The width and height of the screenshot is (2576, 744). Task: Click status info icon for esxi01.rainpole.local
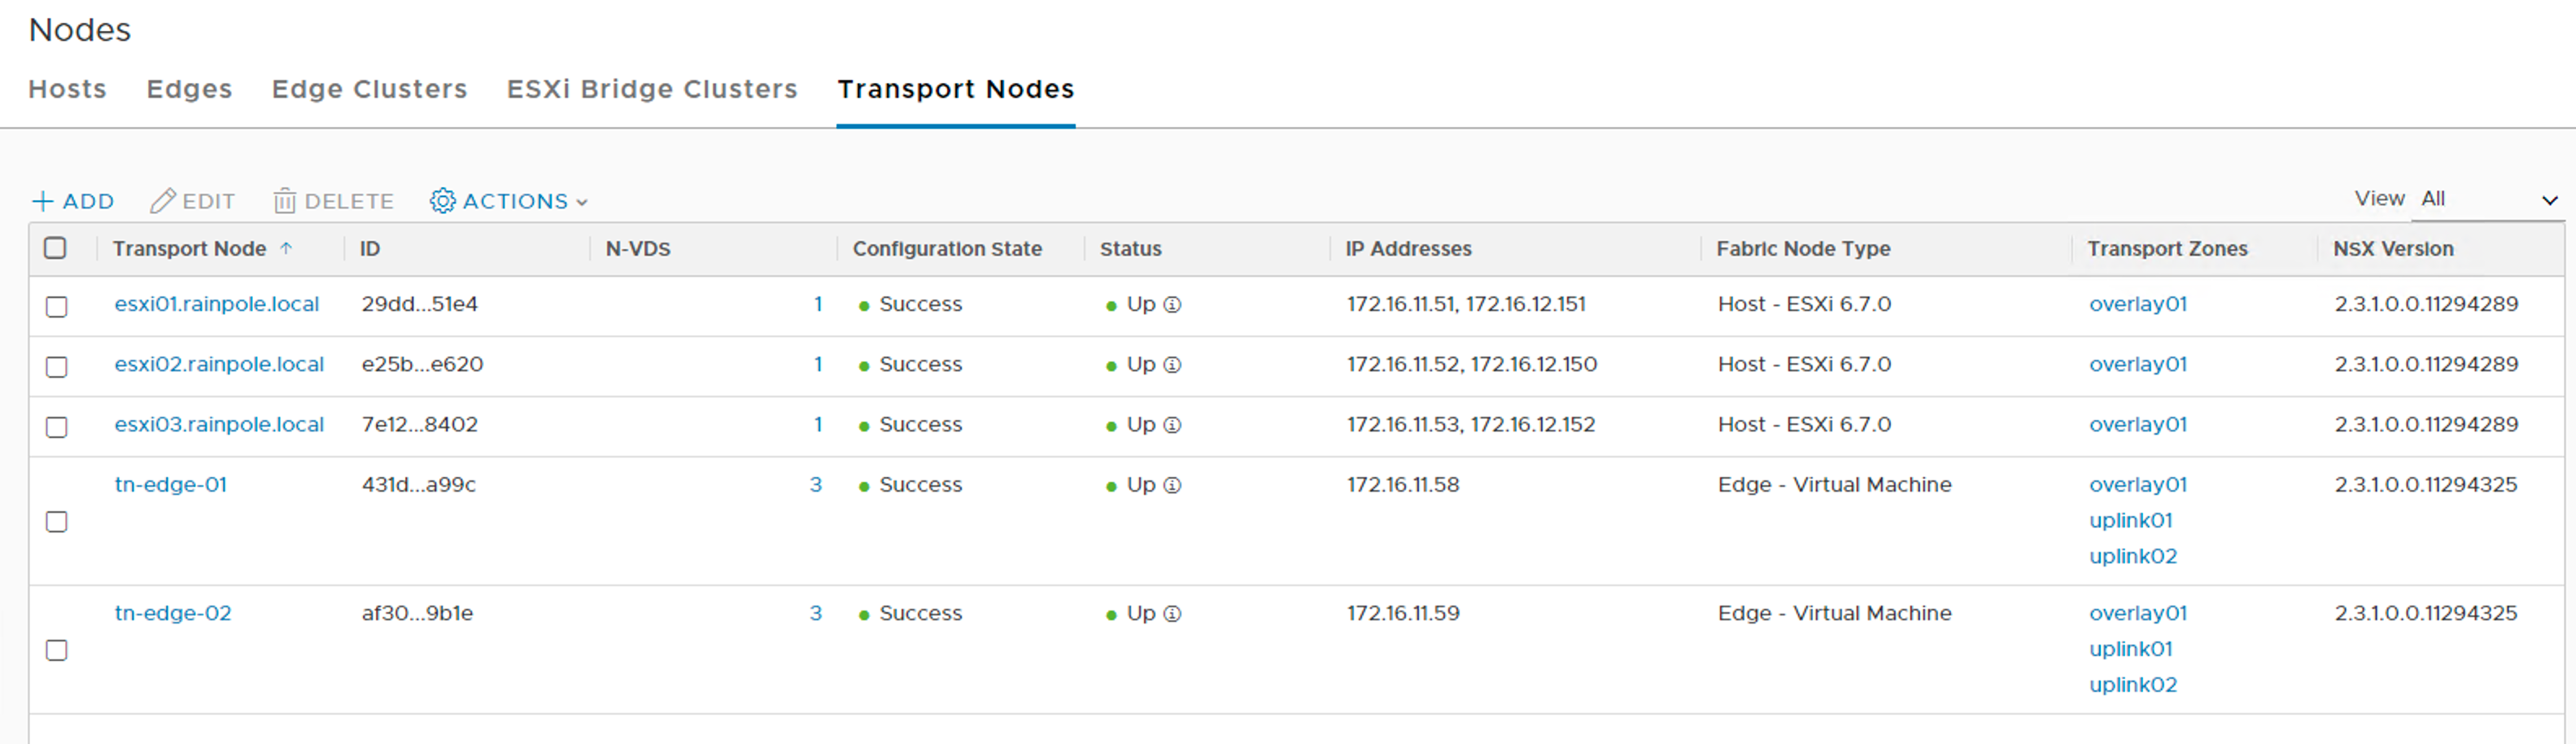pyautogui.click(x=1173, y=305)
